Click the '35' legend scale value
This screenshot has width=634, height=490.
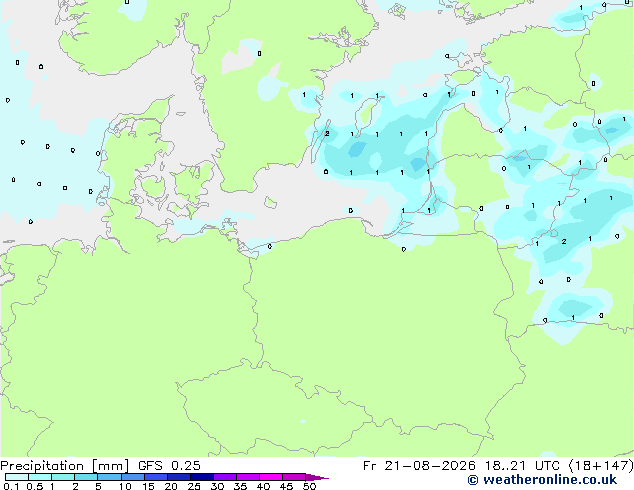[x=240, y=486]
